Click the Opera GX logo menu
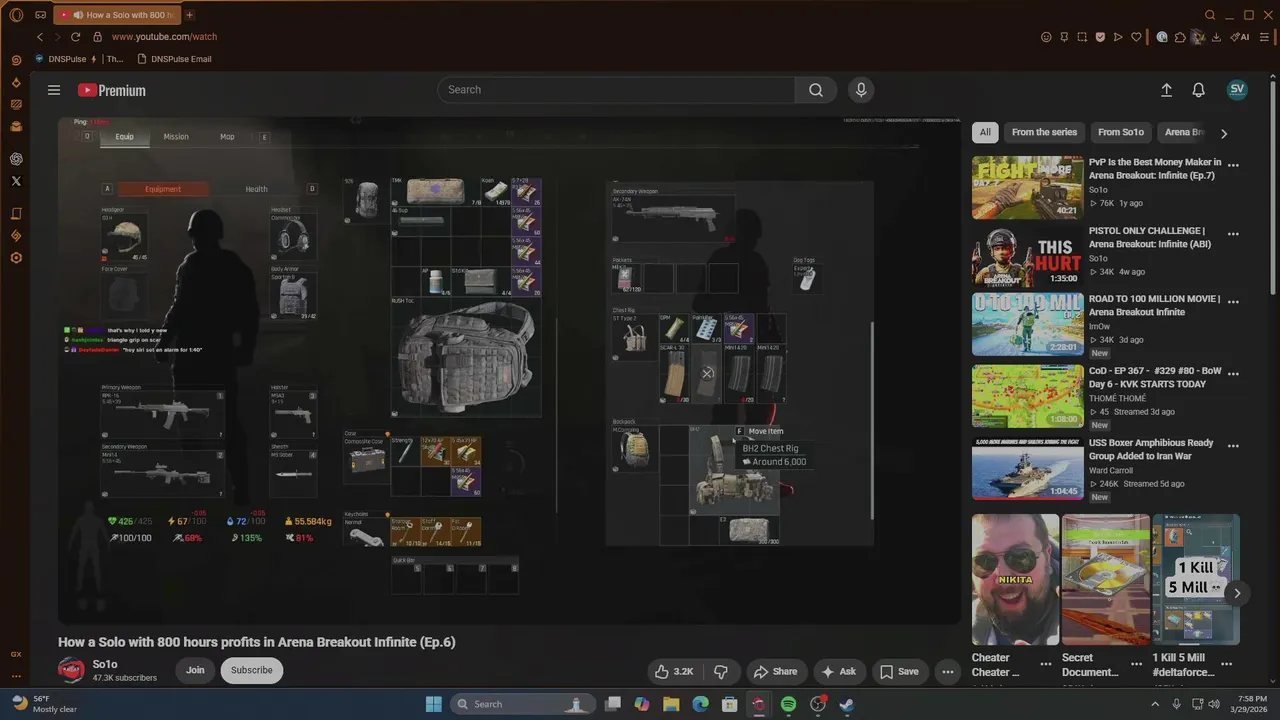 click(16, 15)
